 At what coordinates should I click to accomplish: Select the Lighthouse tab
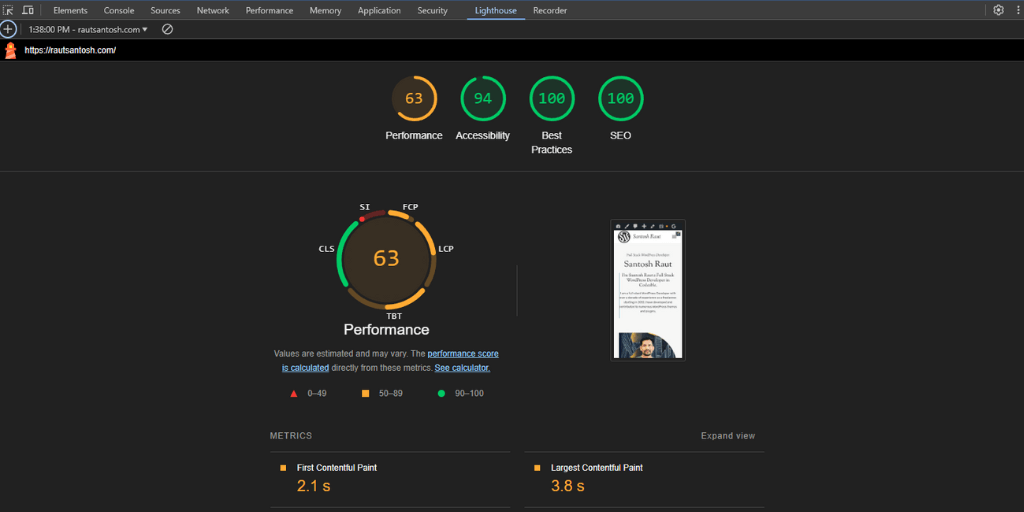coord(496,10)
